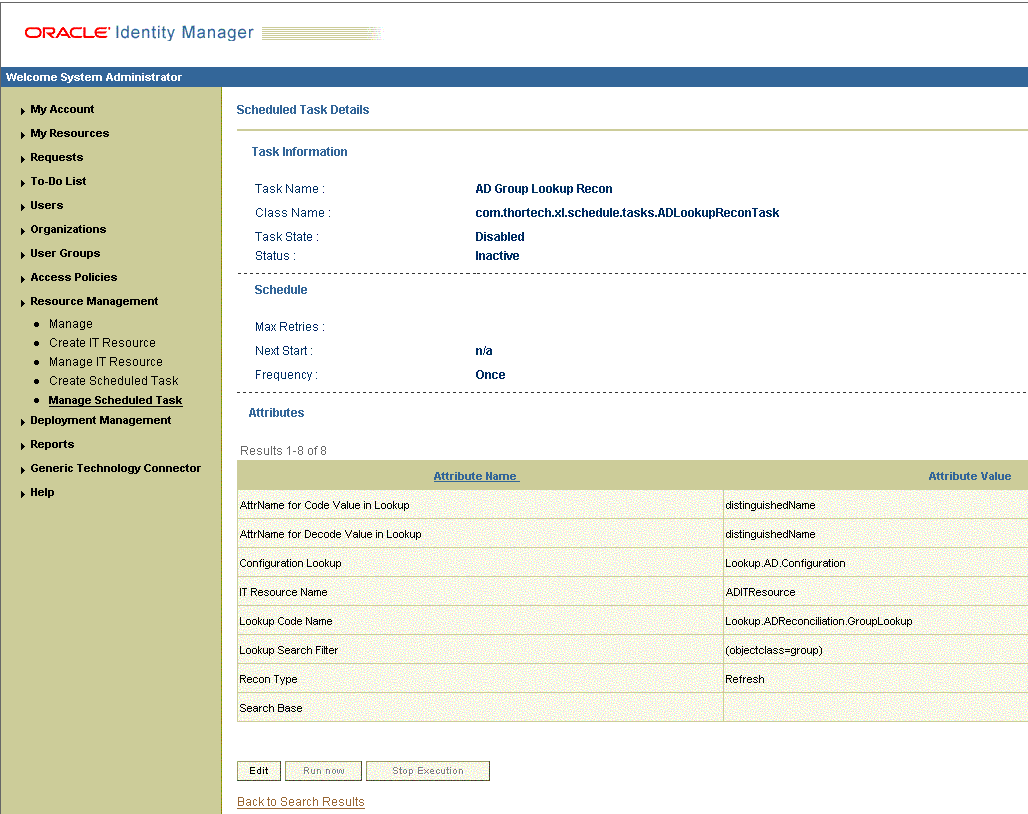Click Lookup.ADReconciliation.GroupLookup value
The width and height of the screenshot is (1028, 814).
point(819,621)
